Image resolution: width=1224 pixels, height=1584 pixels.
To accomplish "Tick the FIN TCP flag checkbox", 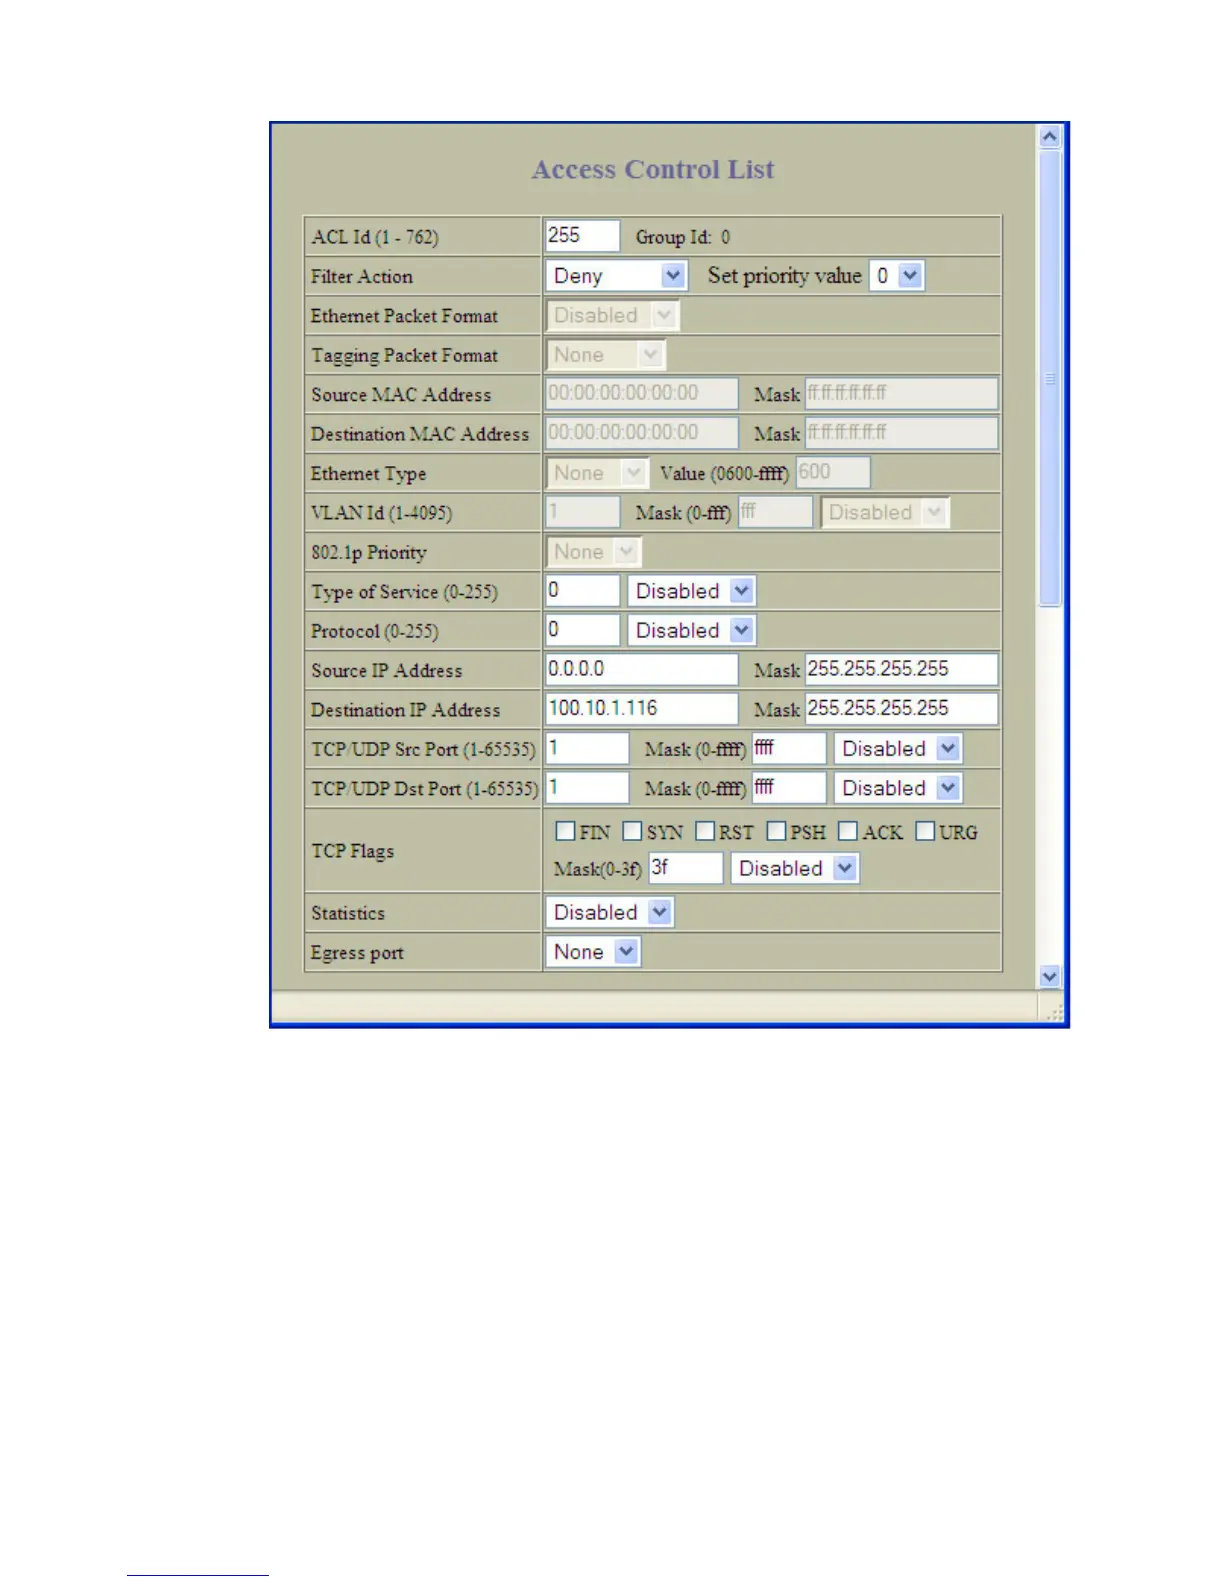I will tap(566, 831).
